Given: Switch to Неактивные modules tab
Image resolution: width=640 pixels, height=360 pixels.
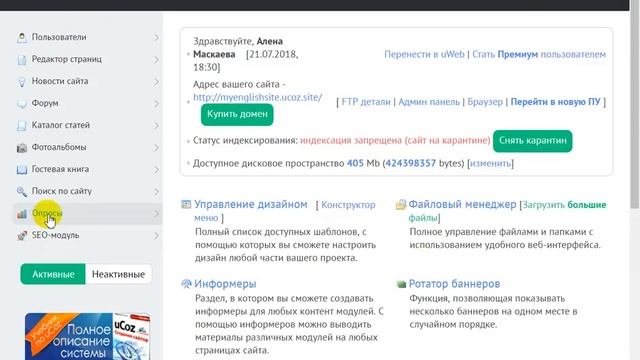Looking at the screenshot, I should point(118,274).
